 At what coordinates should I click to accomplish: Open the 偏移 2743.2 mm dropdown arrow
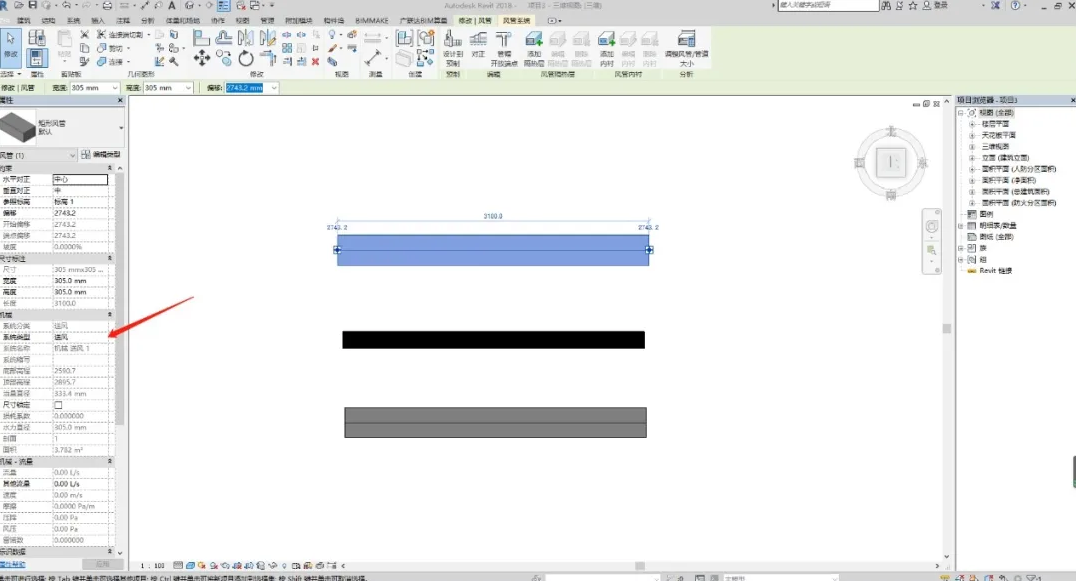pyautogui.click(x=274, y=88)
